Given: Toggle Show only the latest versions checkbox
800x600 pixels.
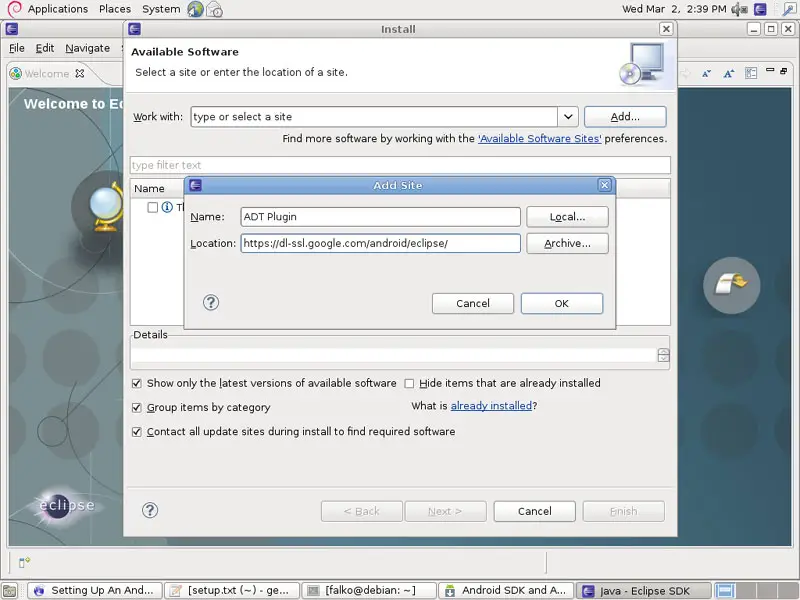Looking at the screenshot, I should [x=137, y=383].
